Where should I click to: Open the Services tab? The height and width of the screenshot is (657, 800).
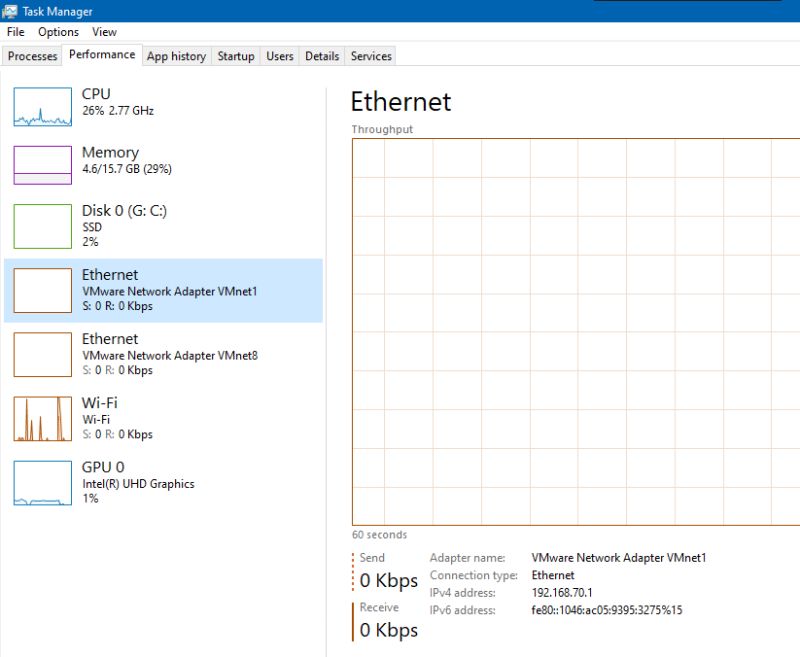point(370,57)
